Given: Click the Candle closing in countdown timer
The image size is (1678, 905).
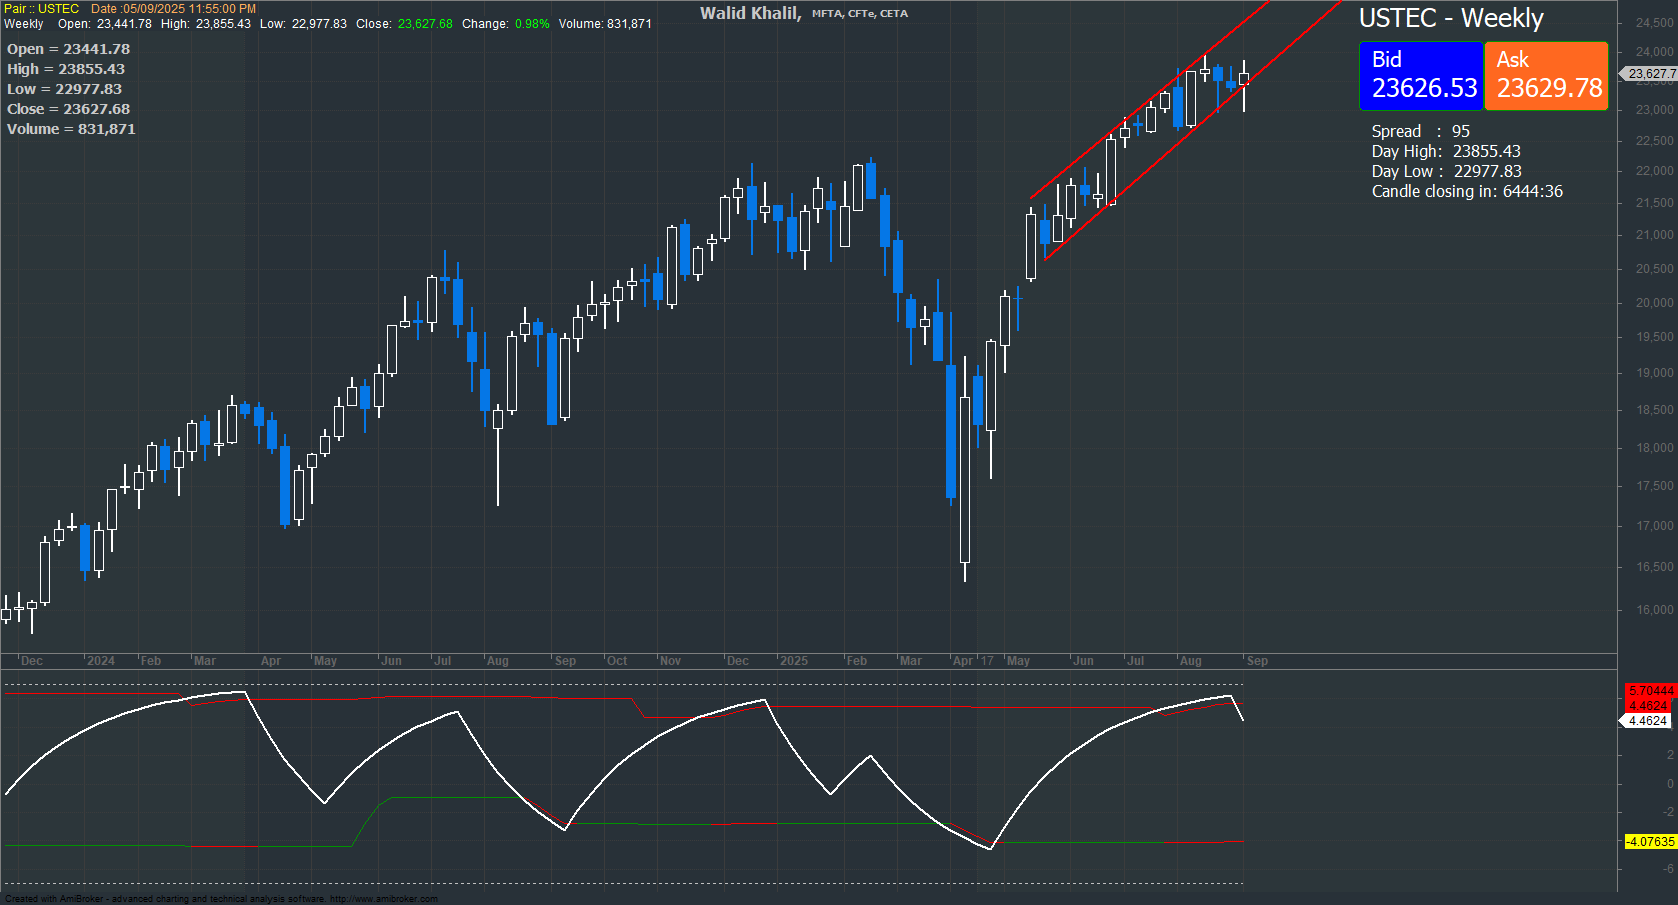Looking at the screenshot, I should [1466, 191].
